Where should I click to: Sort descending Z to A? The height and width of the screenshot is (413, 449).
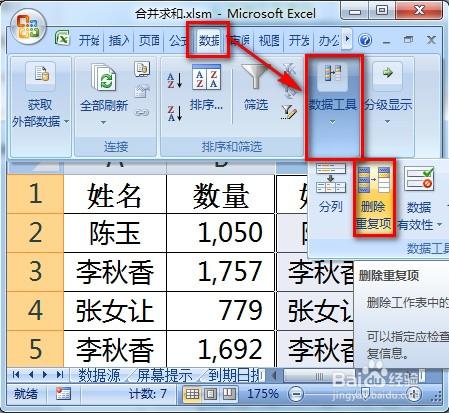click(x=175, y=113)
